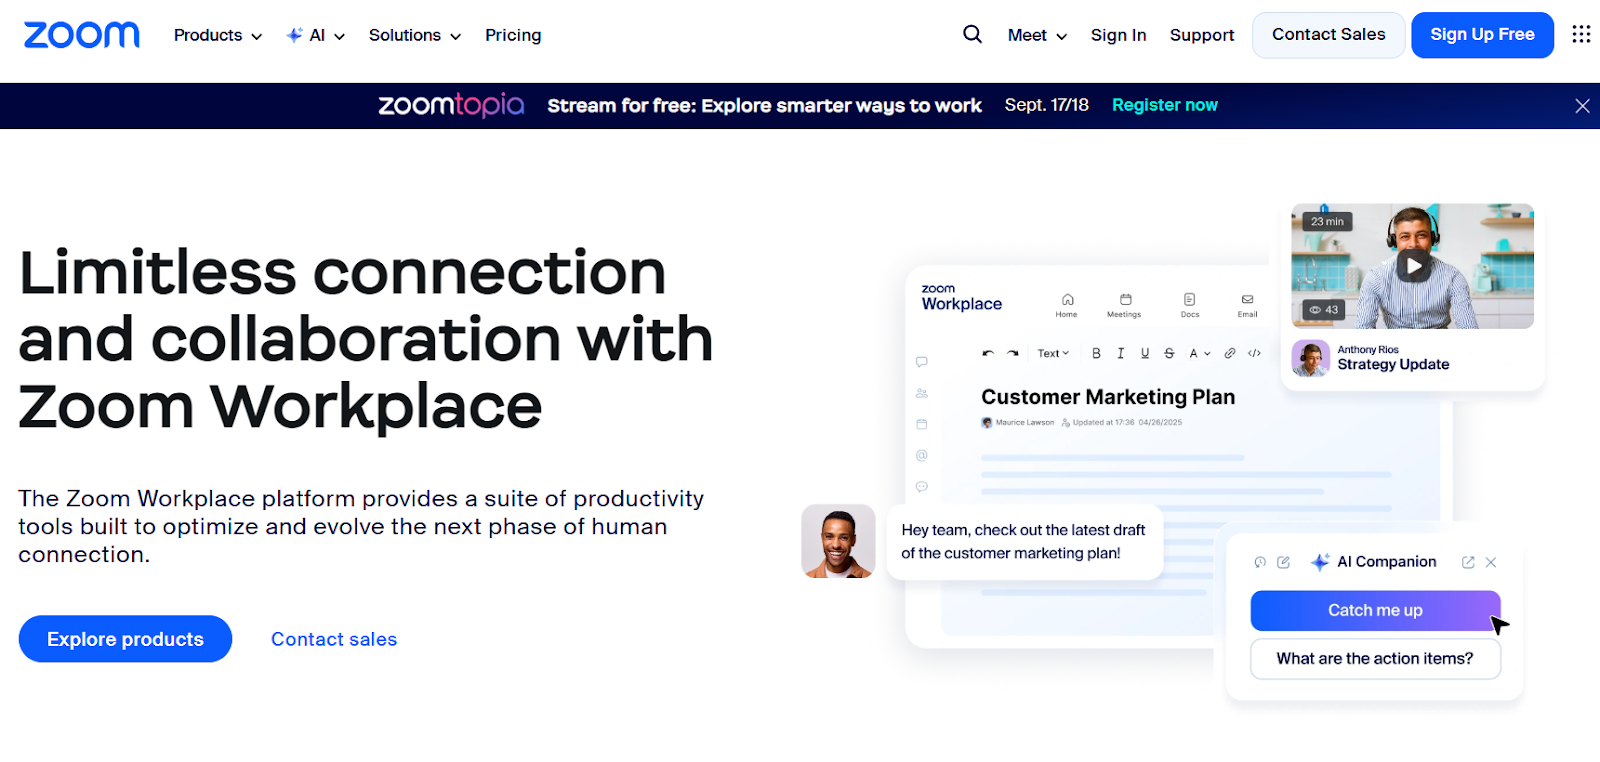Click the Docs icon in Zoom Workplace
Viewport: 1600px width, 762px height.
click(x=1189, y=305)
